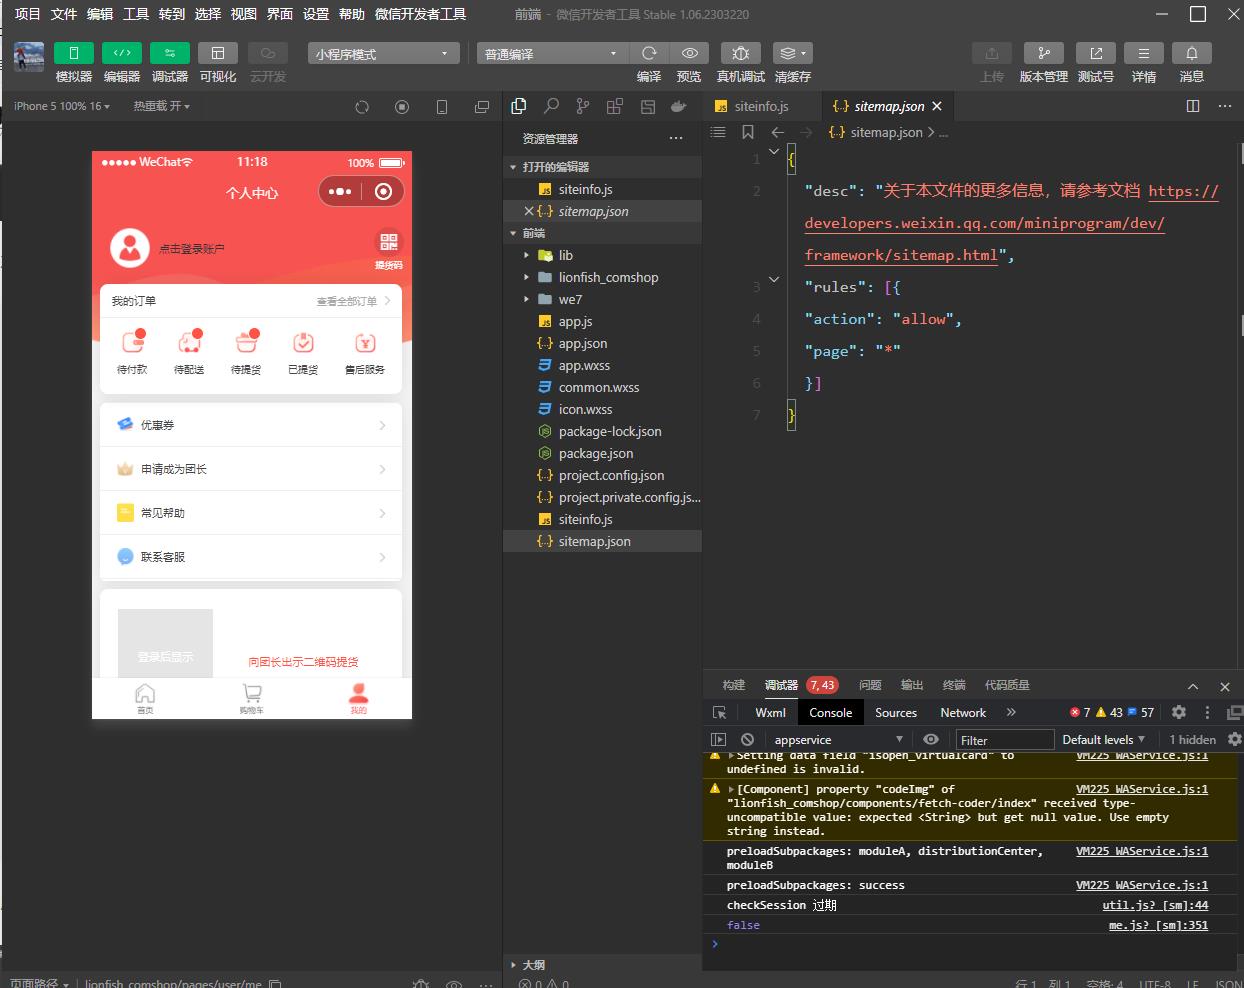This screenshot has height=988, width=1244.
Task: Open the explorer files icon
Action: pyautogui.click(x=519, y=106)
